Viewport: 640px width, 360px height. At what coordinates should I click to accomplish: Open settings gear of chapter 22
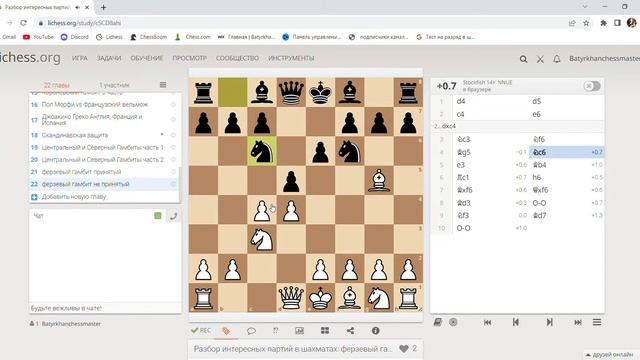[173, 184]
